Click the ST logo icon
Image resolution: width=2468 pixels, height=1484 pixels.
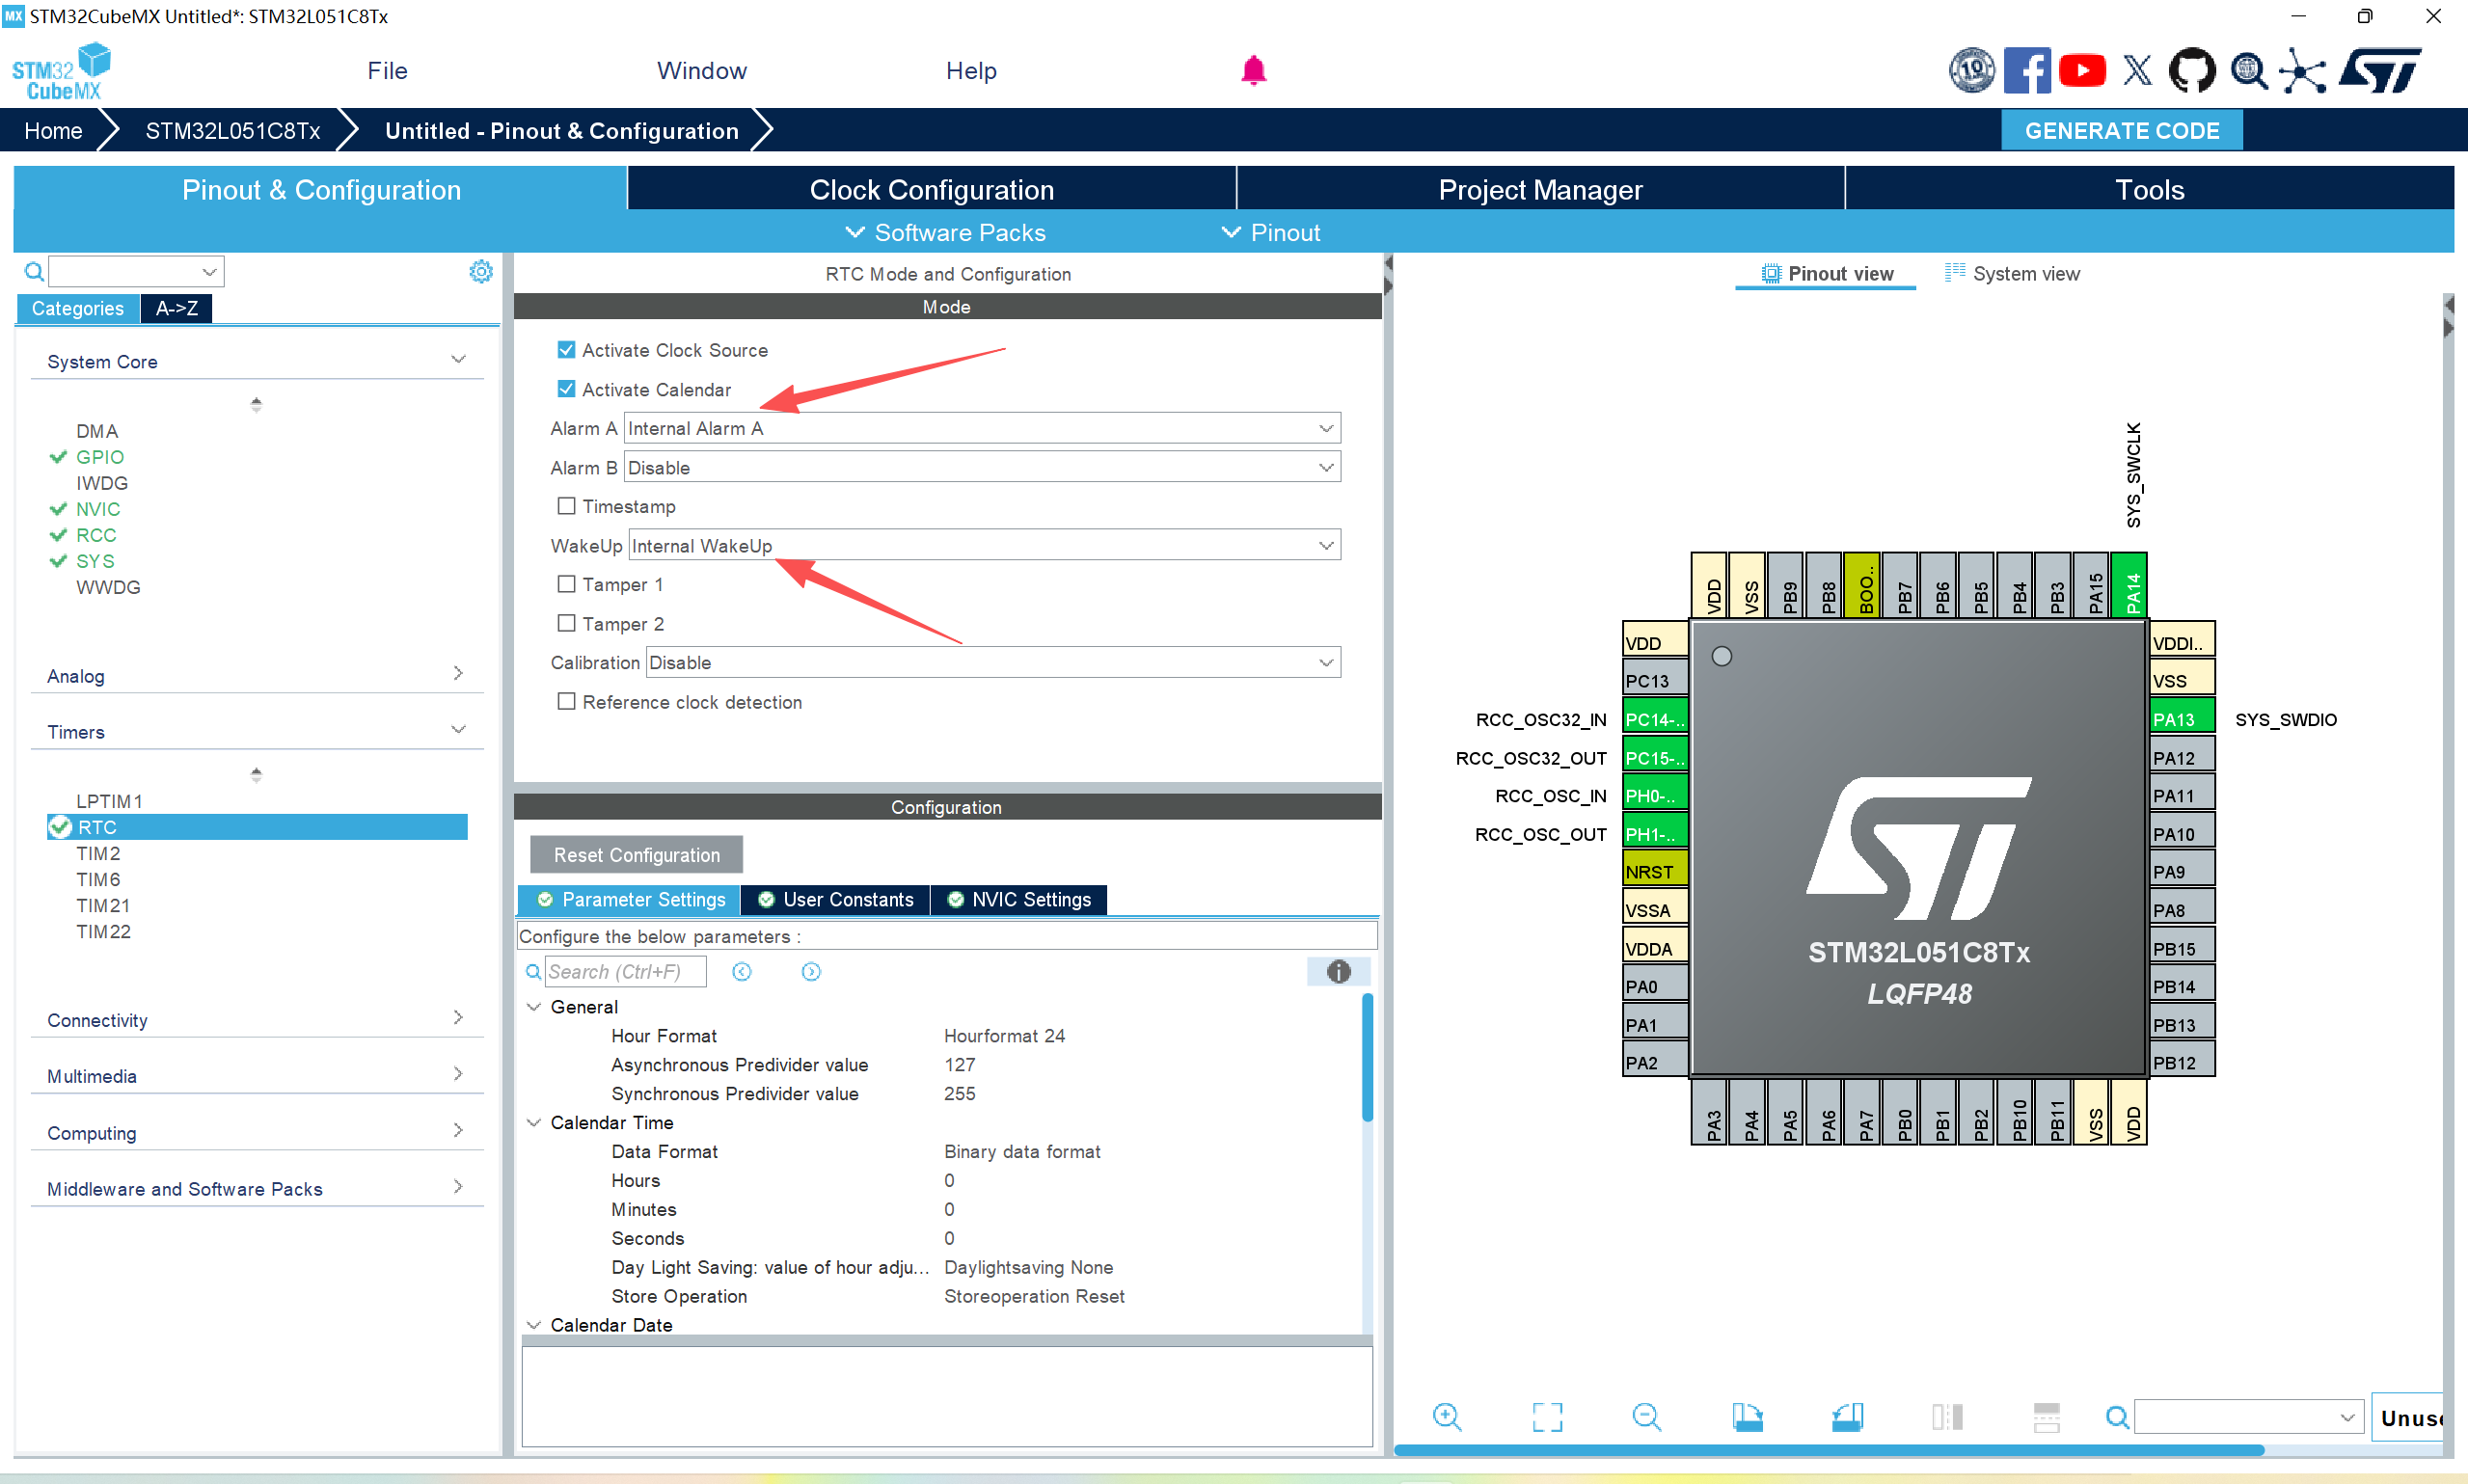coord(2381,71)
